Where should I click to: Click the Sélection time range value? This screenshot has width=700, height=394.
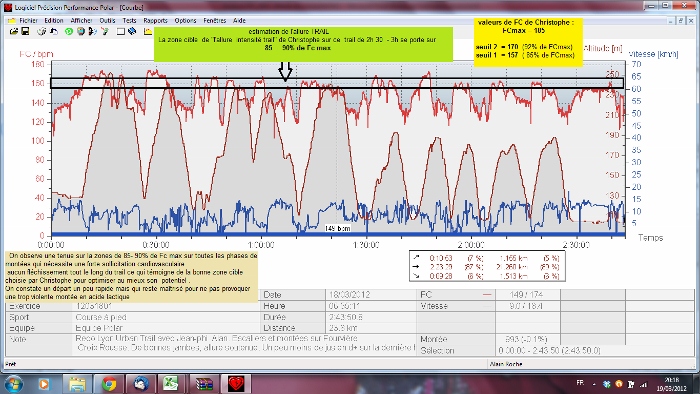[550, 351]
